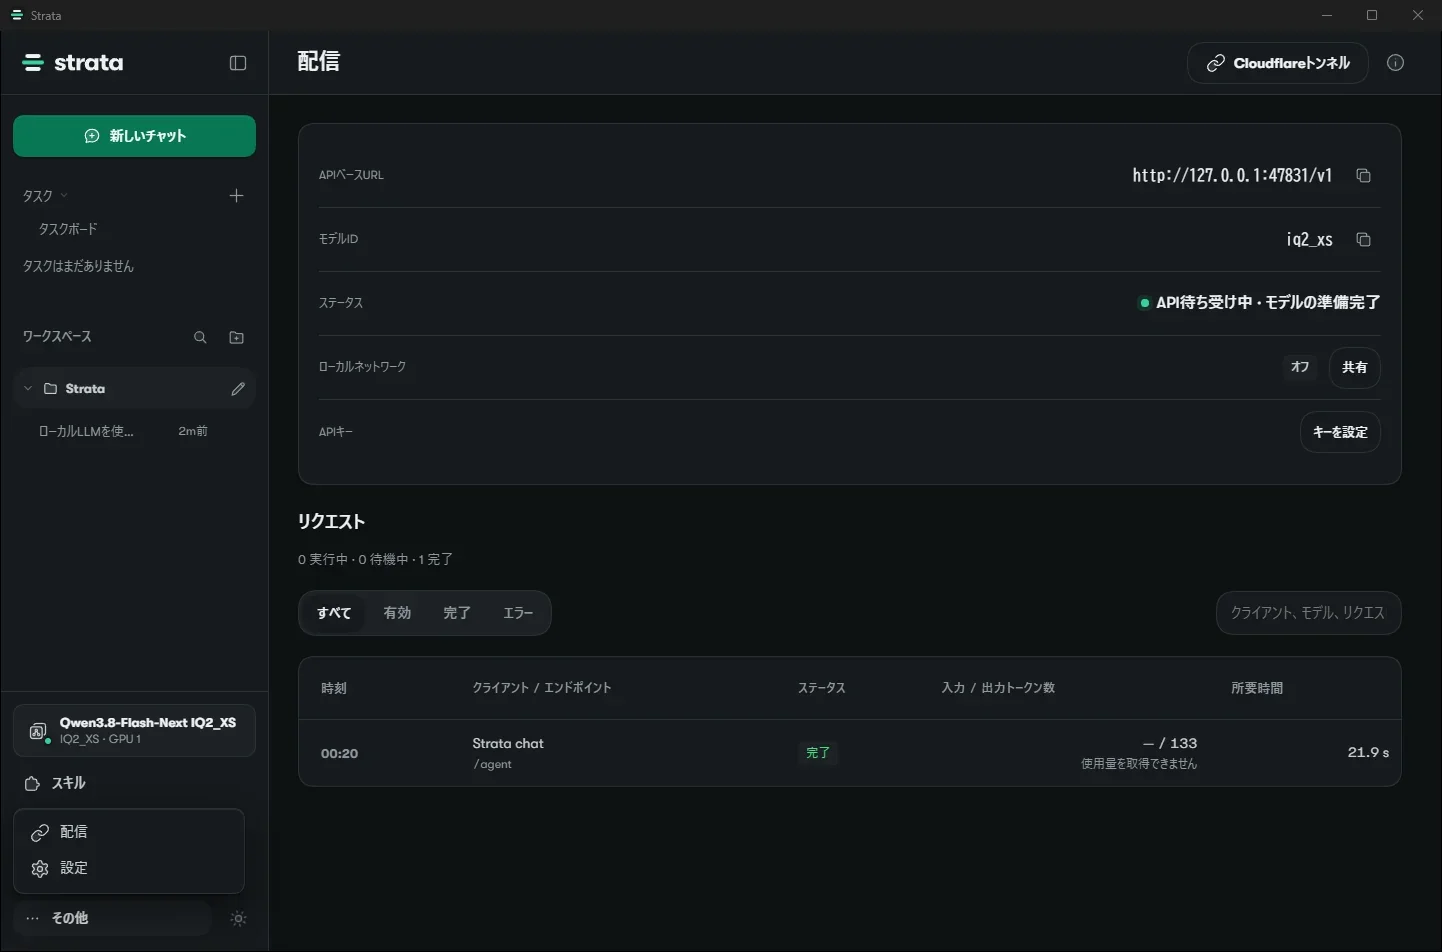Set local network to オフ

(x=1300, y=367)
